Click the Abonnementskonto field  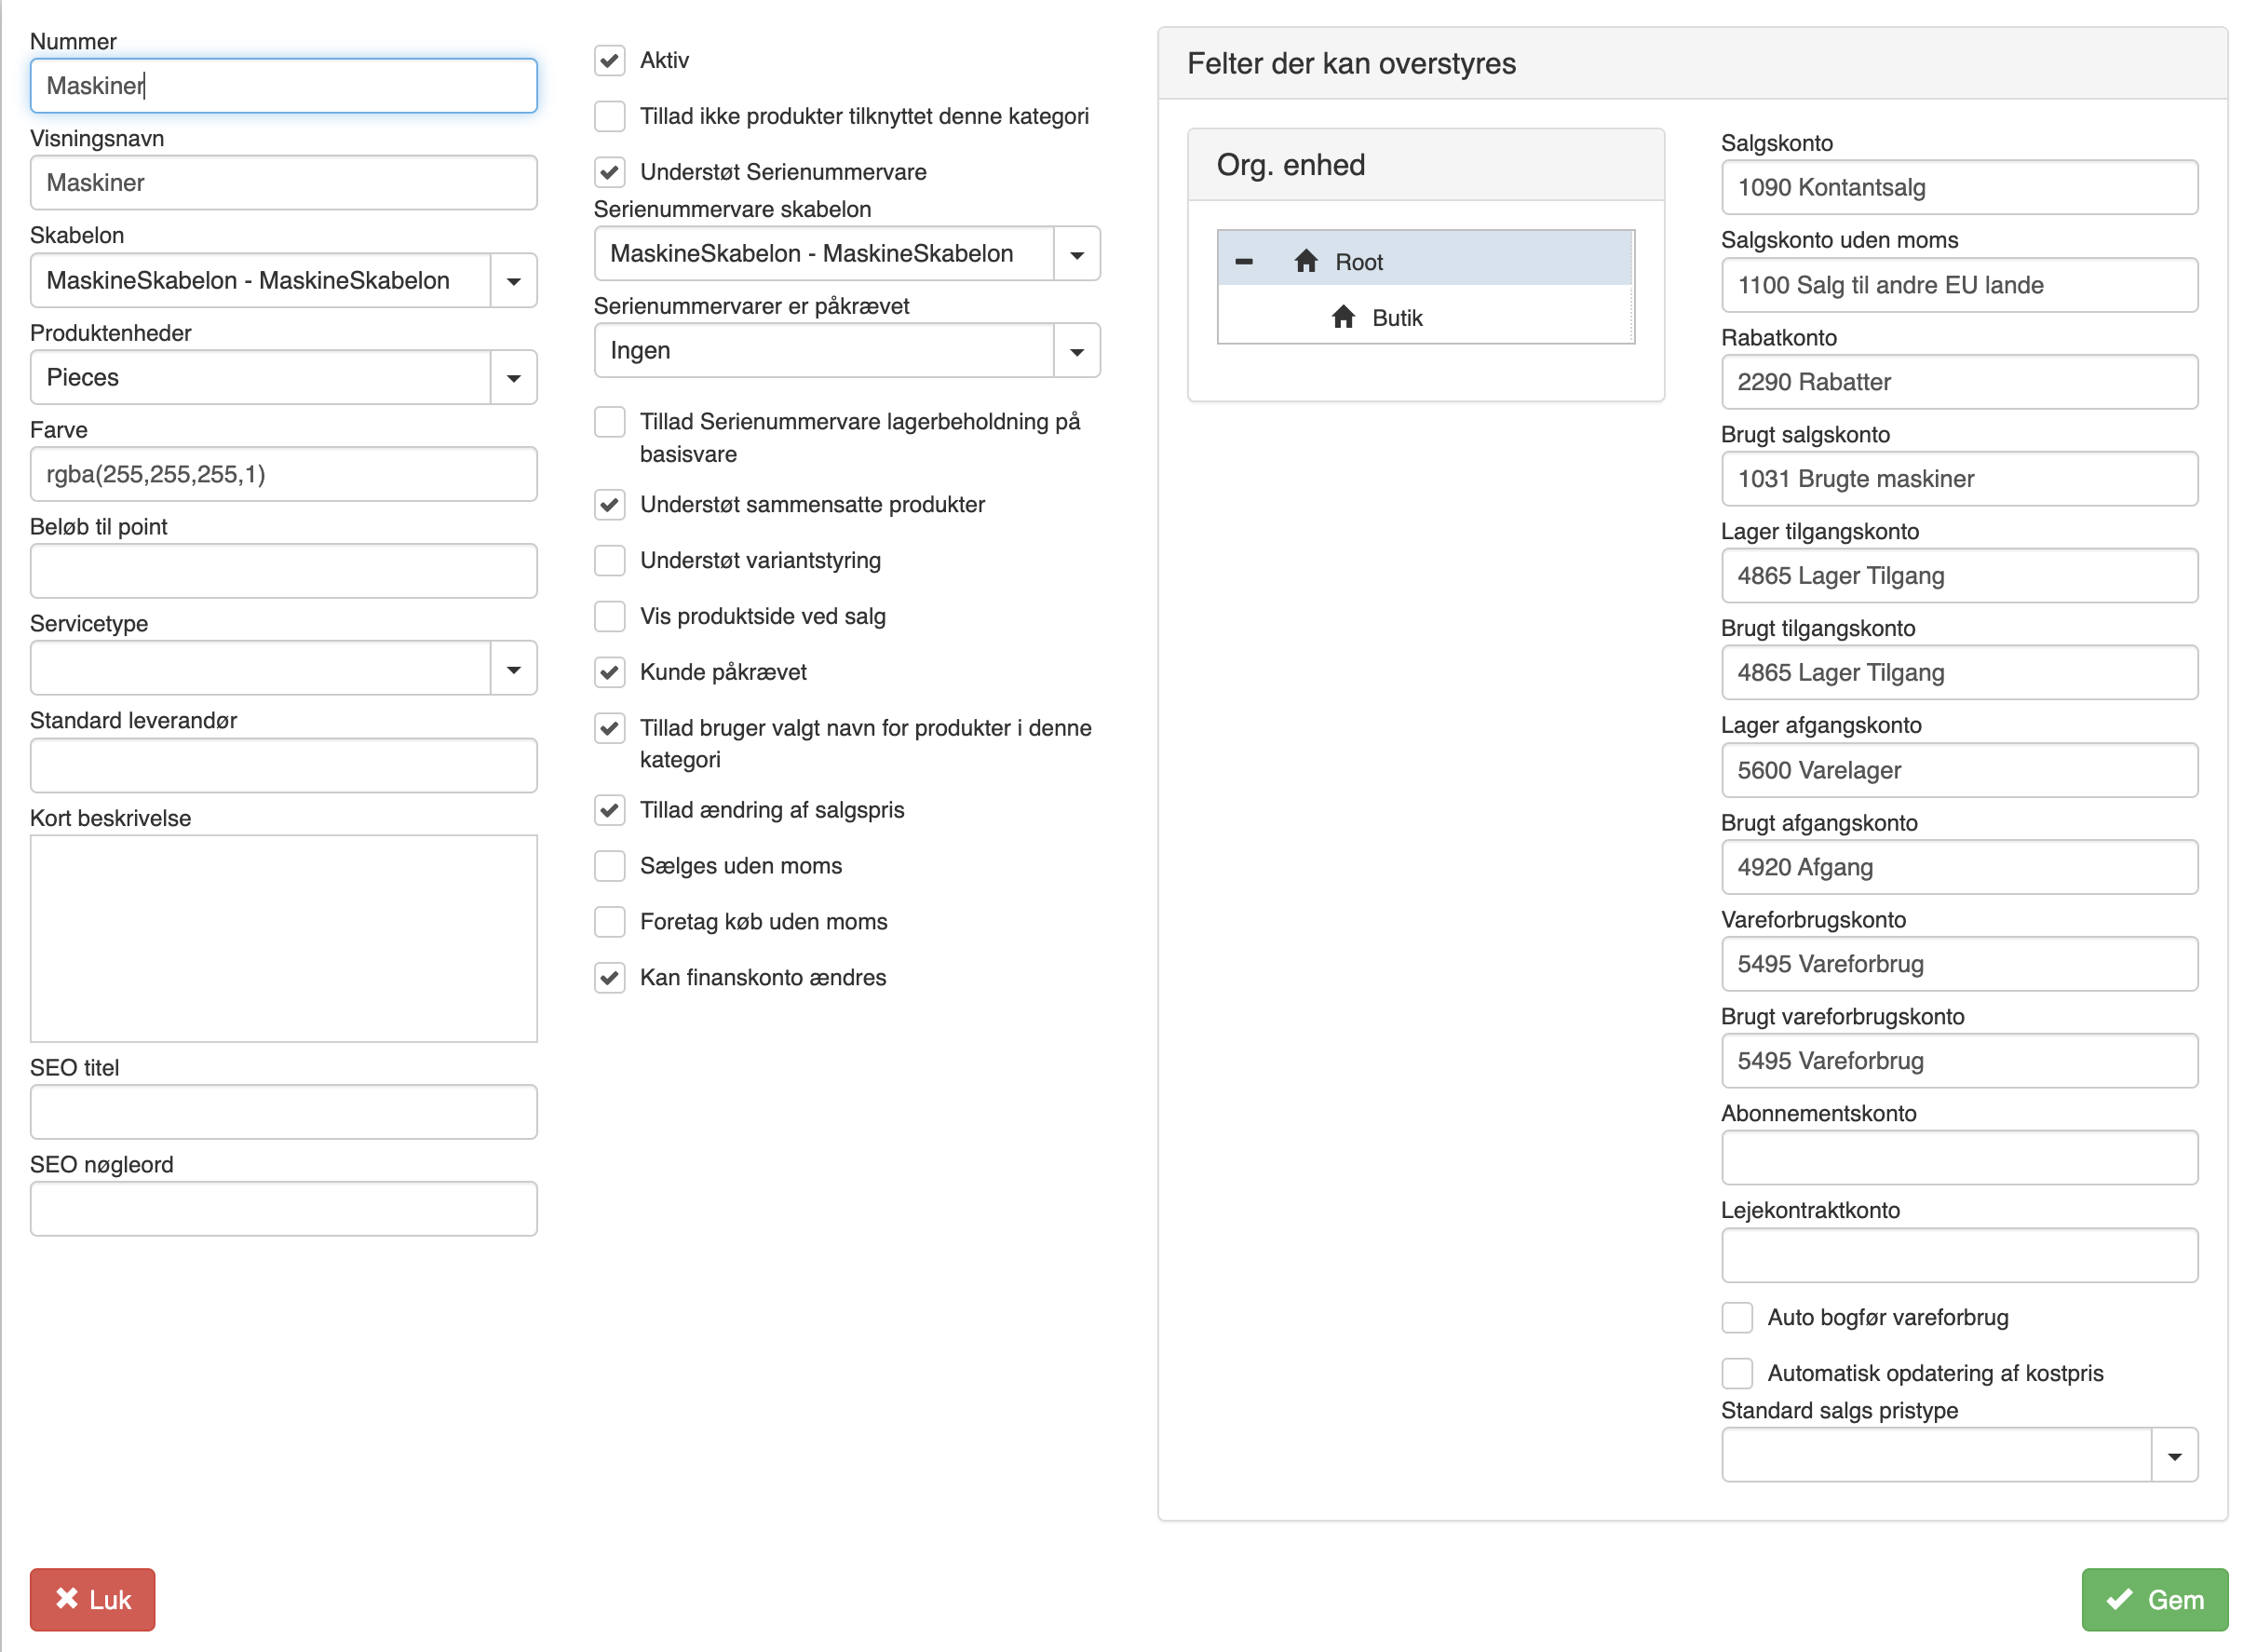coord(1959,1158)
